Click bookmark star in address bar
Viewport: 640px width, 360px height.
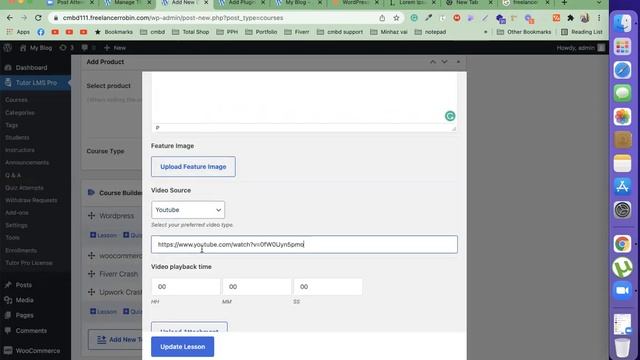tap(396, 18)
